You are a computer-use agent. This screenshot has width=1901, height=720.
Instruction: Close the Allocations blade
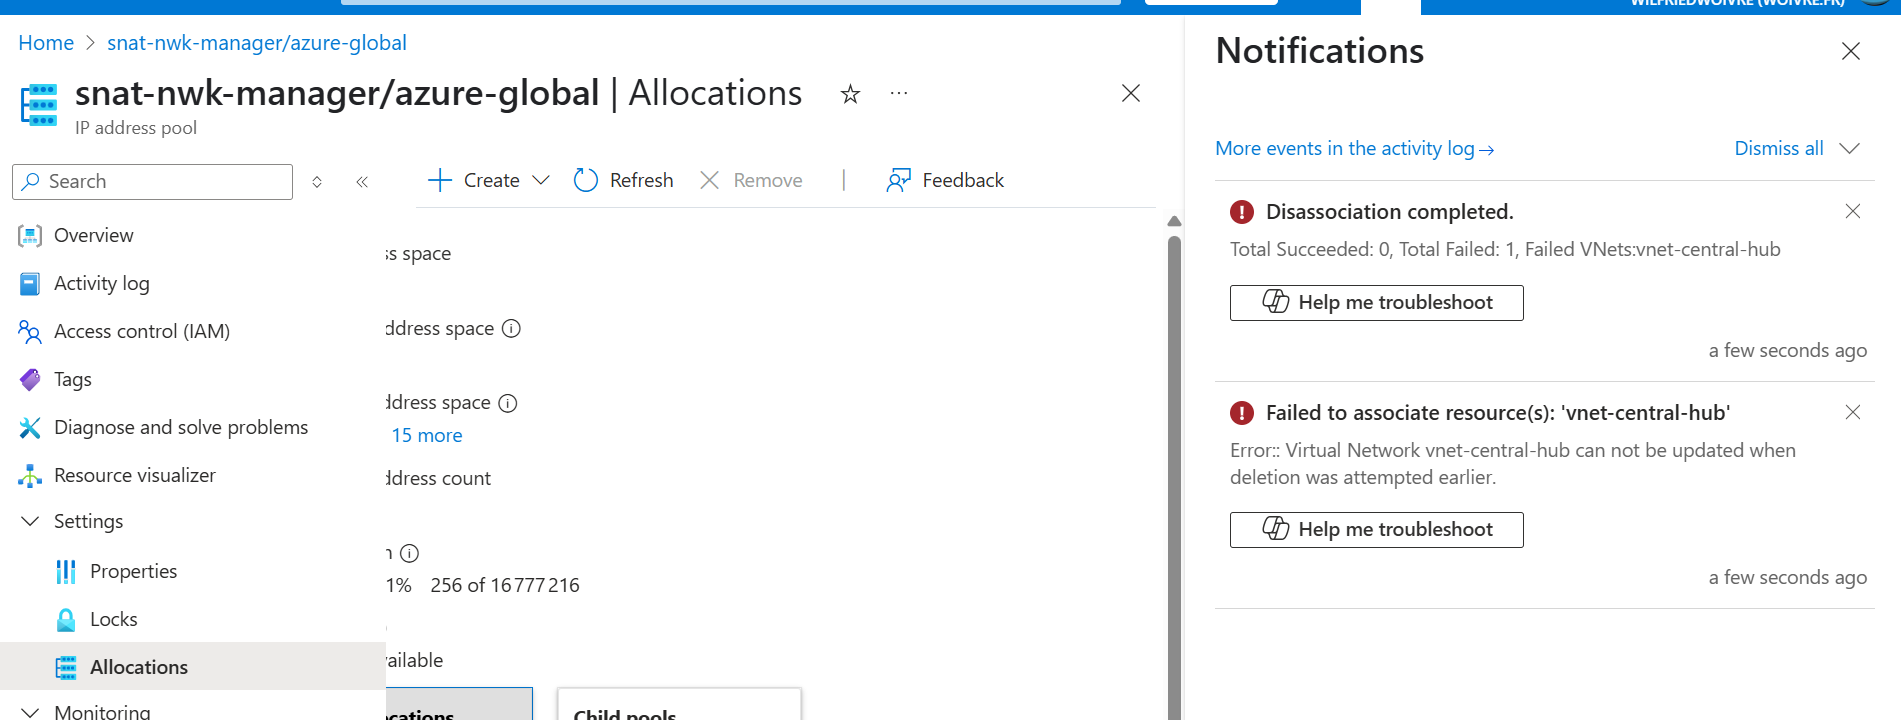coord(1131,93)
